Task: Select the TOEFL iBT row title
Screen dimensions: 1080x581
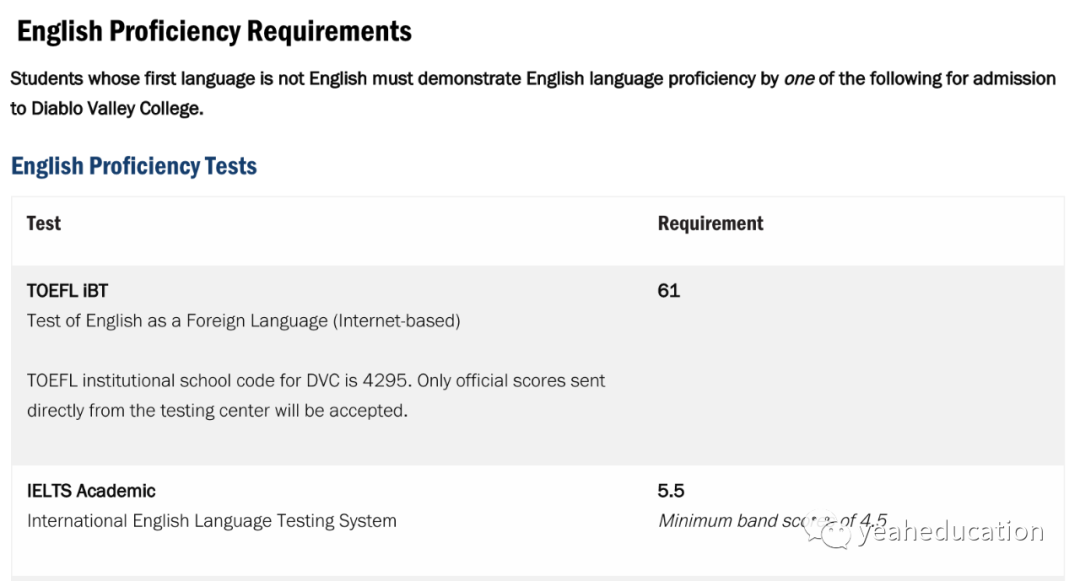Action: 68,290
